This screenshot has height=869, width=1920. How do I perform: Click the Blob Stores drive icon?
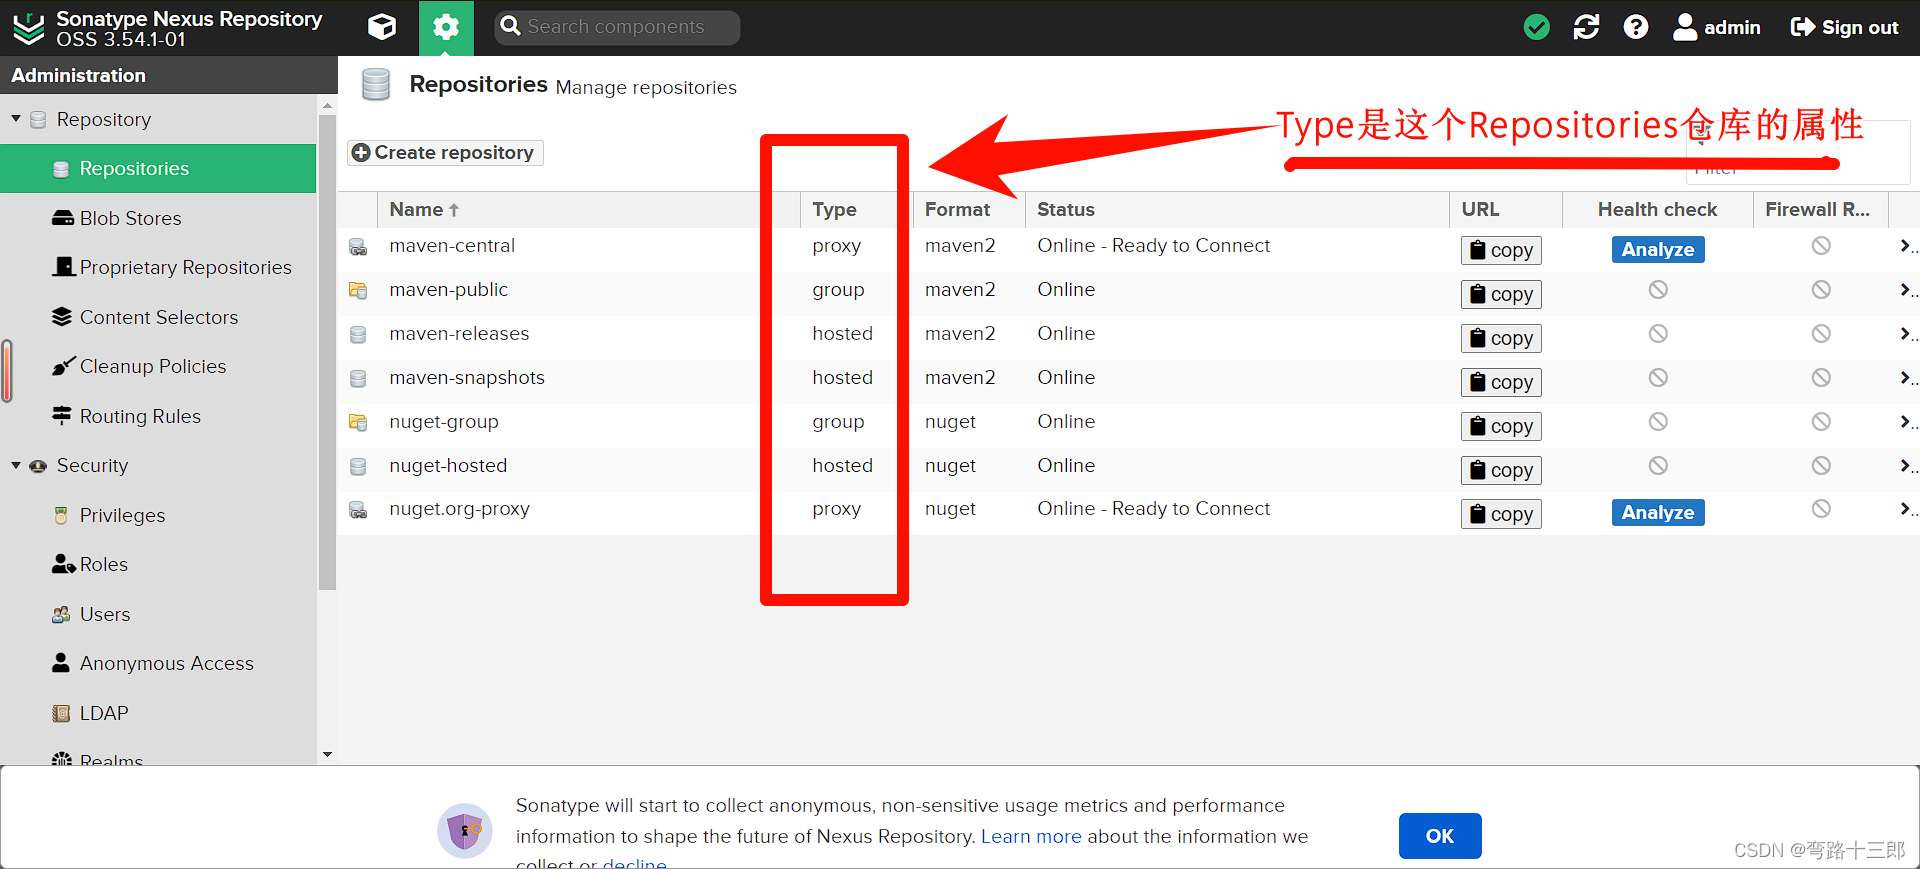point(62,218)
